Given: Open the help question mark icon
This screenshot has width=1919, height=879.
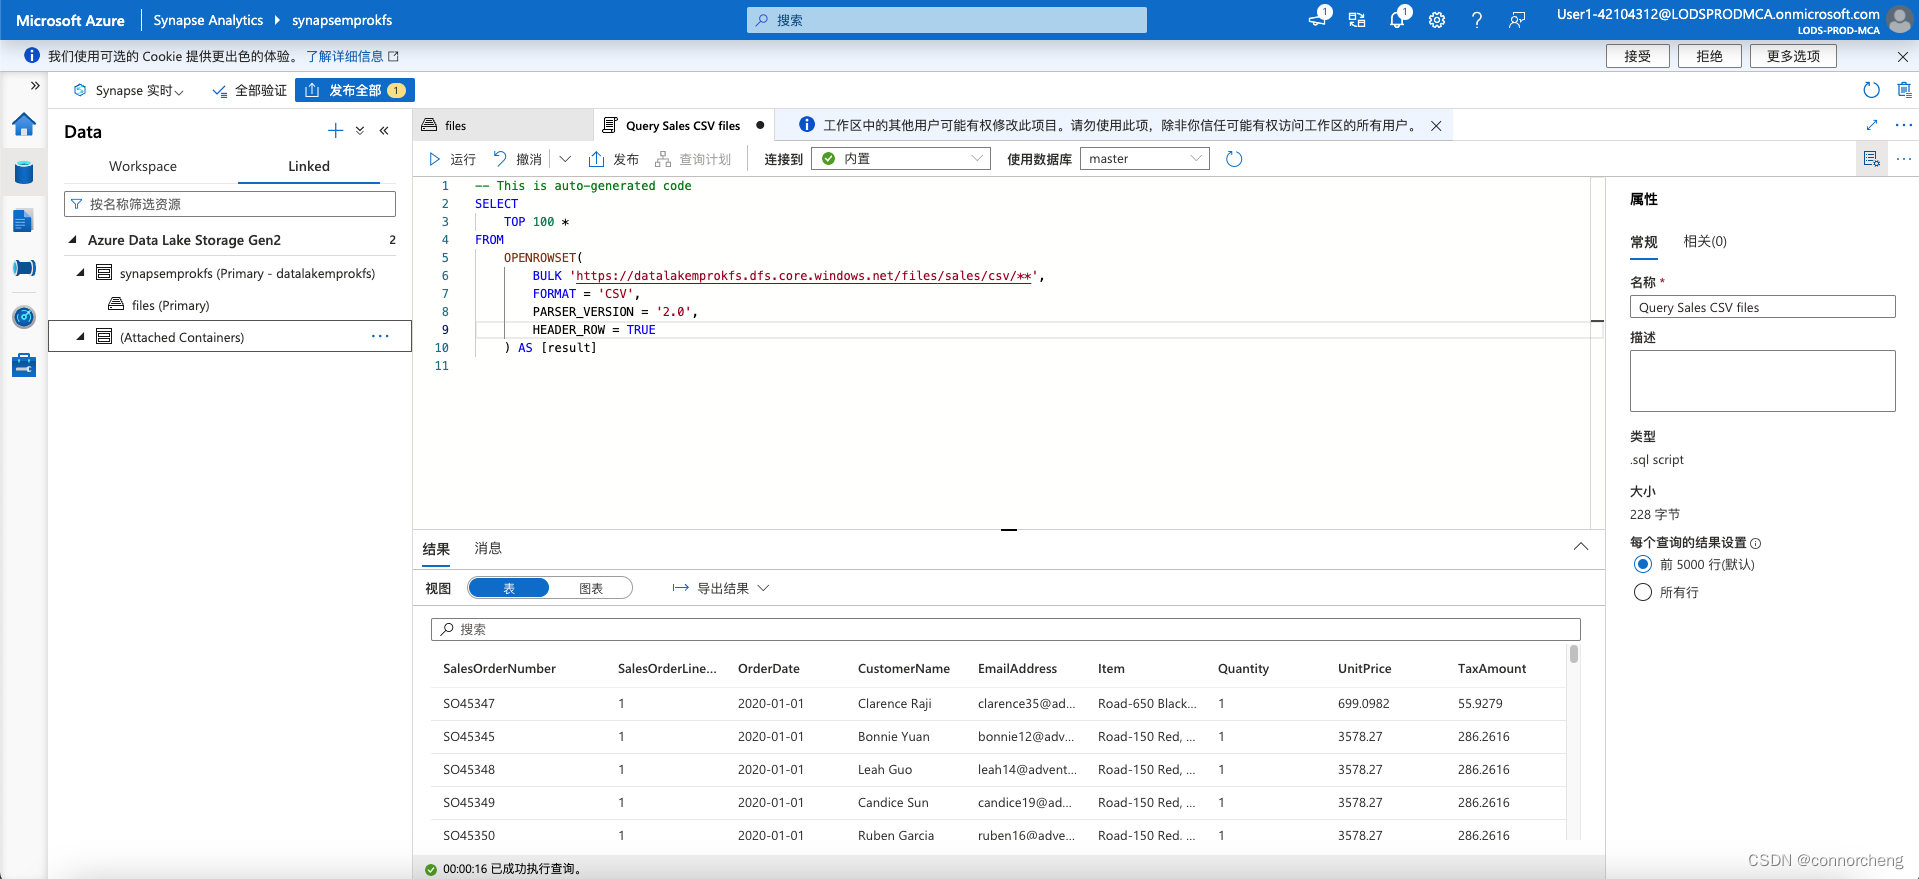Looking at the screenshot, I should point(1477,20).
